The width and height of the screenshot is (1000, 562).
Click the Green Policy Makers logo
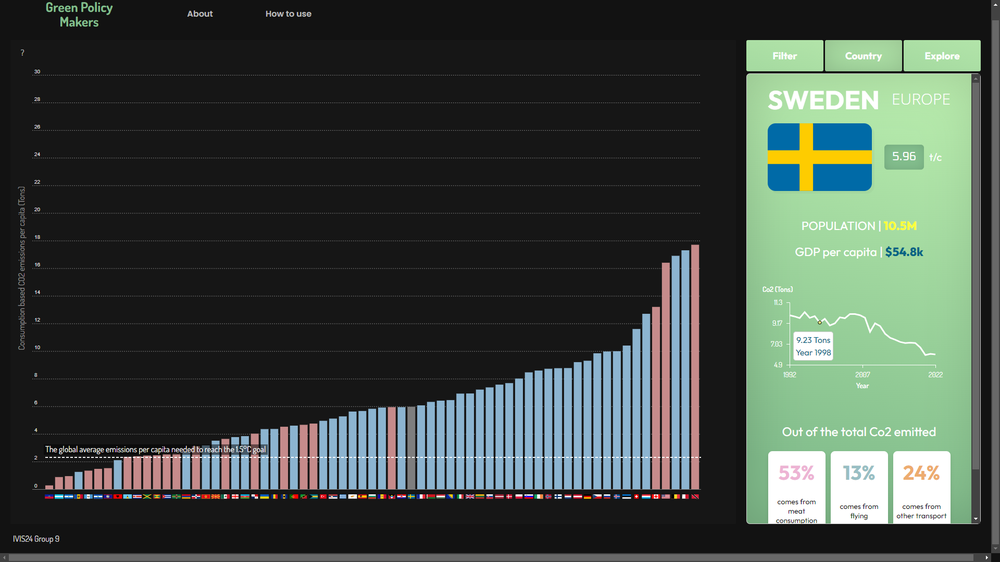pos(79,15)
